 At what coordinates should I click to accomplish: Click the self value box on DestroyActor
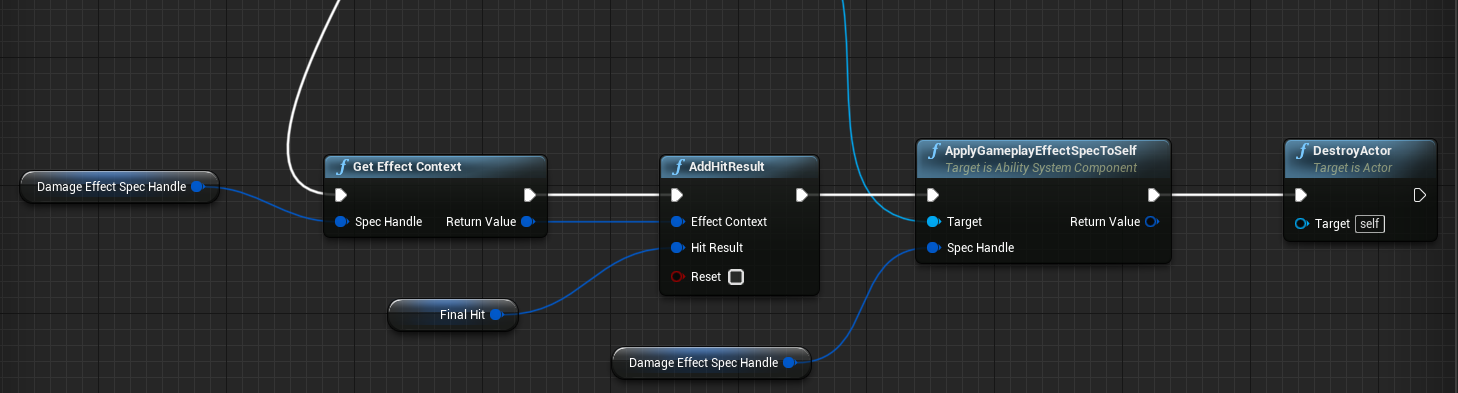[1370, 224]
